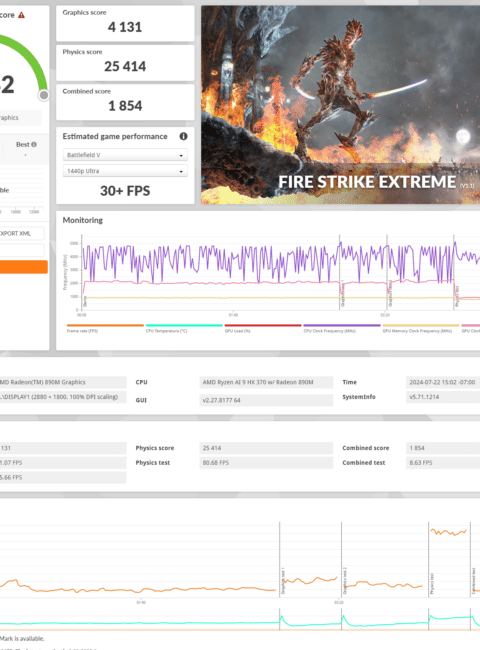Image resolution: width=480 pixels, height=650 pixels.
Task: Click the Physics score card value 25 414
Action: 125,66
